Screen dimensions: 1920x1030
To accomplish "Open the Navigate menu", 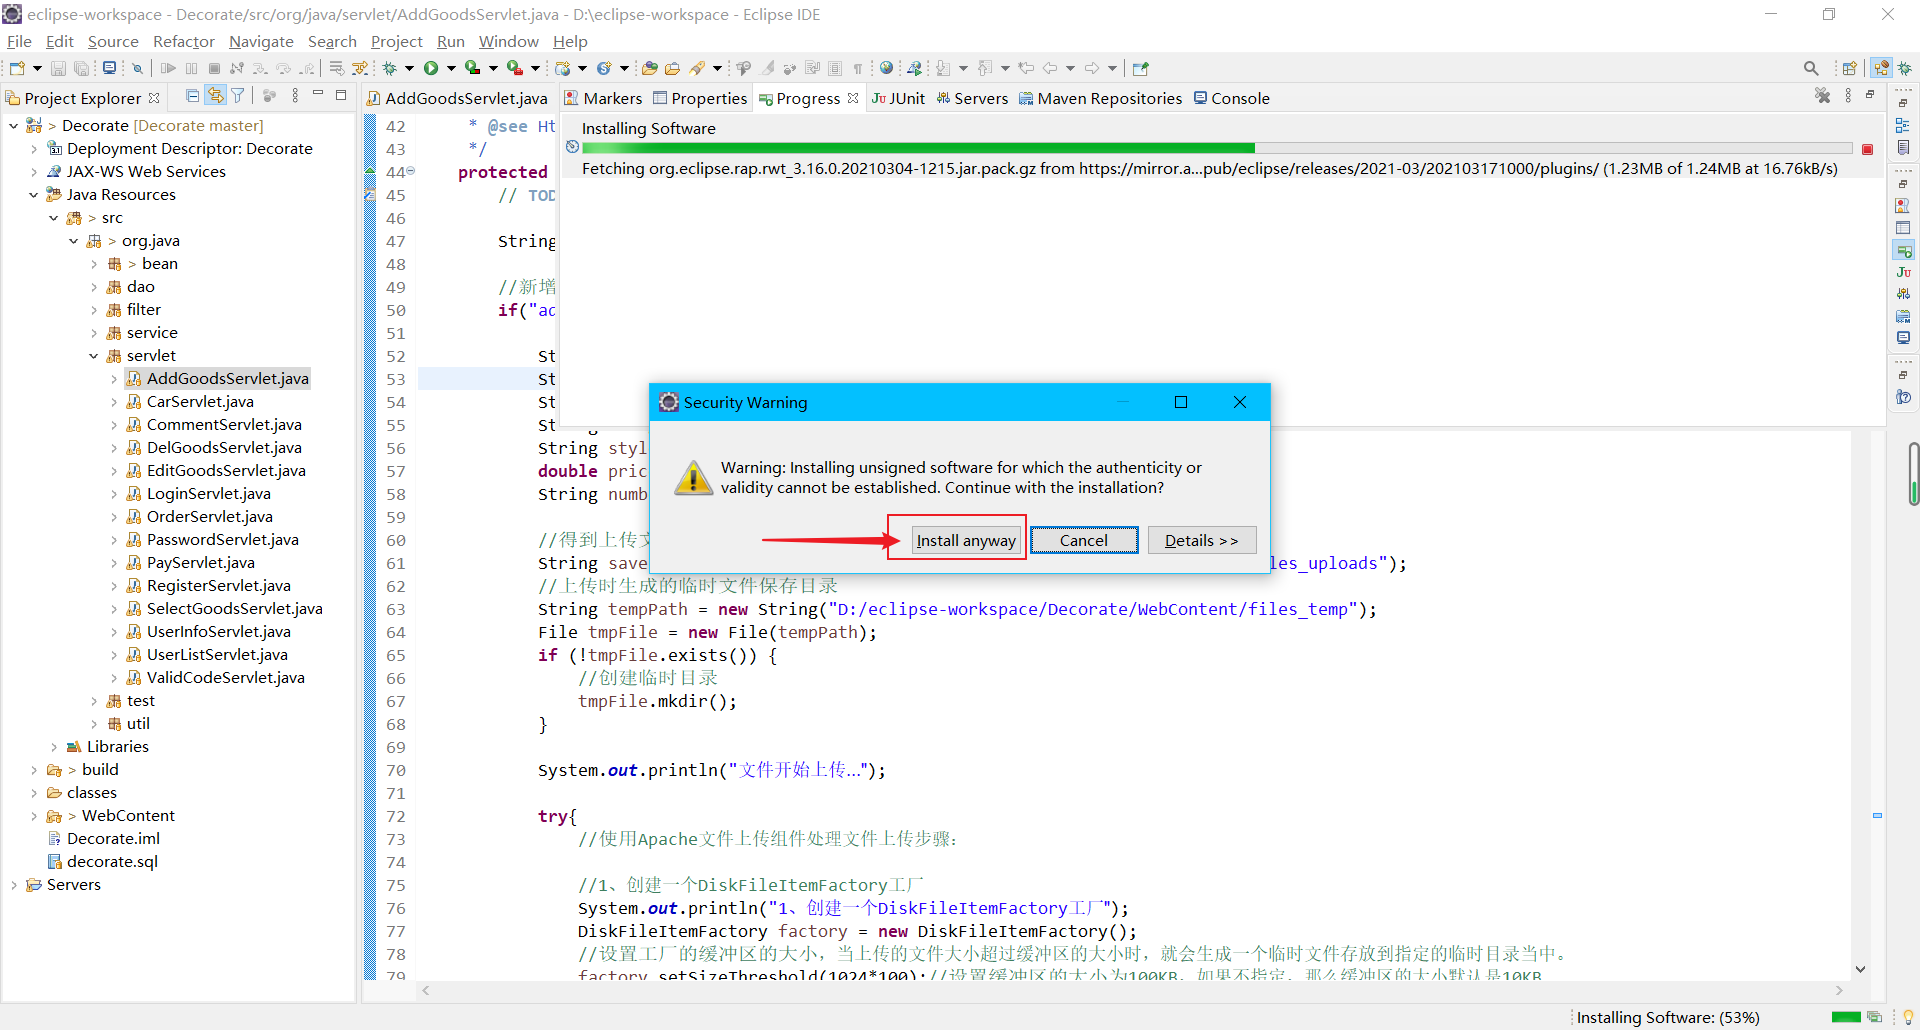I will pyautogui.click(x=261, y=42).
